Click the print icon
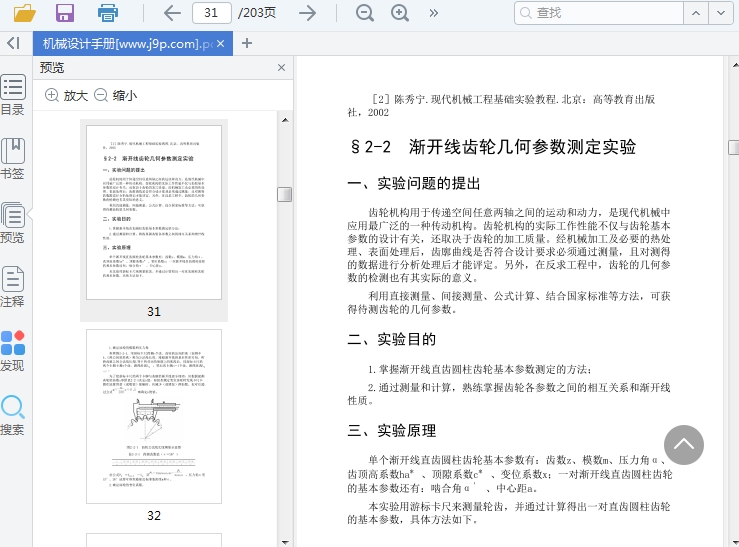Image resolution: width=739 pixels, height=547 pixels. coord(108,13)
